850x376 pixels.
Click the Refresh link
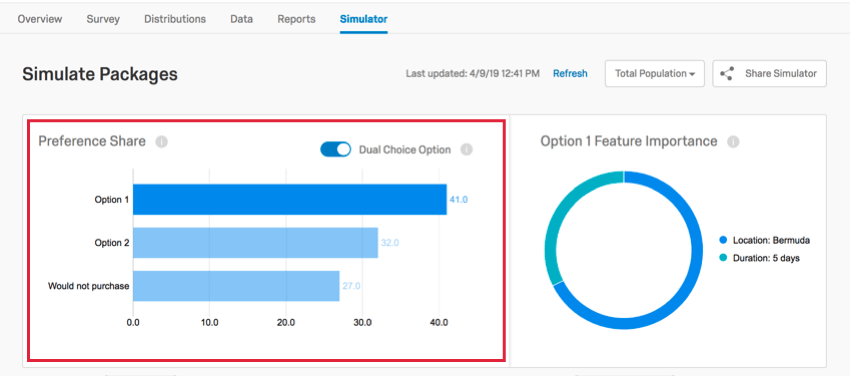[570, 74]
